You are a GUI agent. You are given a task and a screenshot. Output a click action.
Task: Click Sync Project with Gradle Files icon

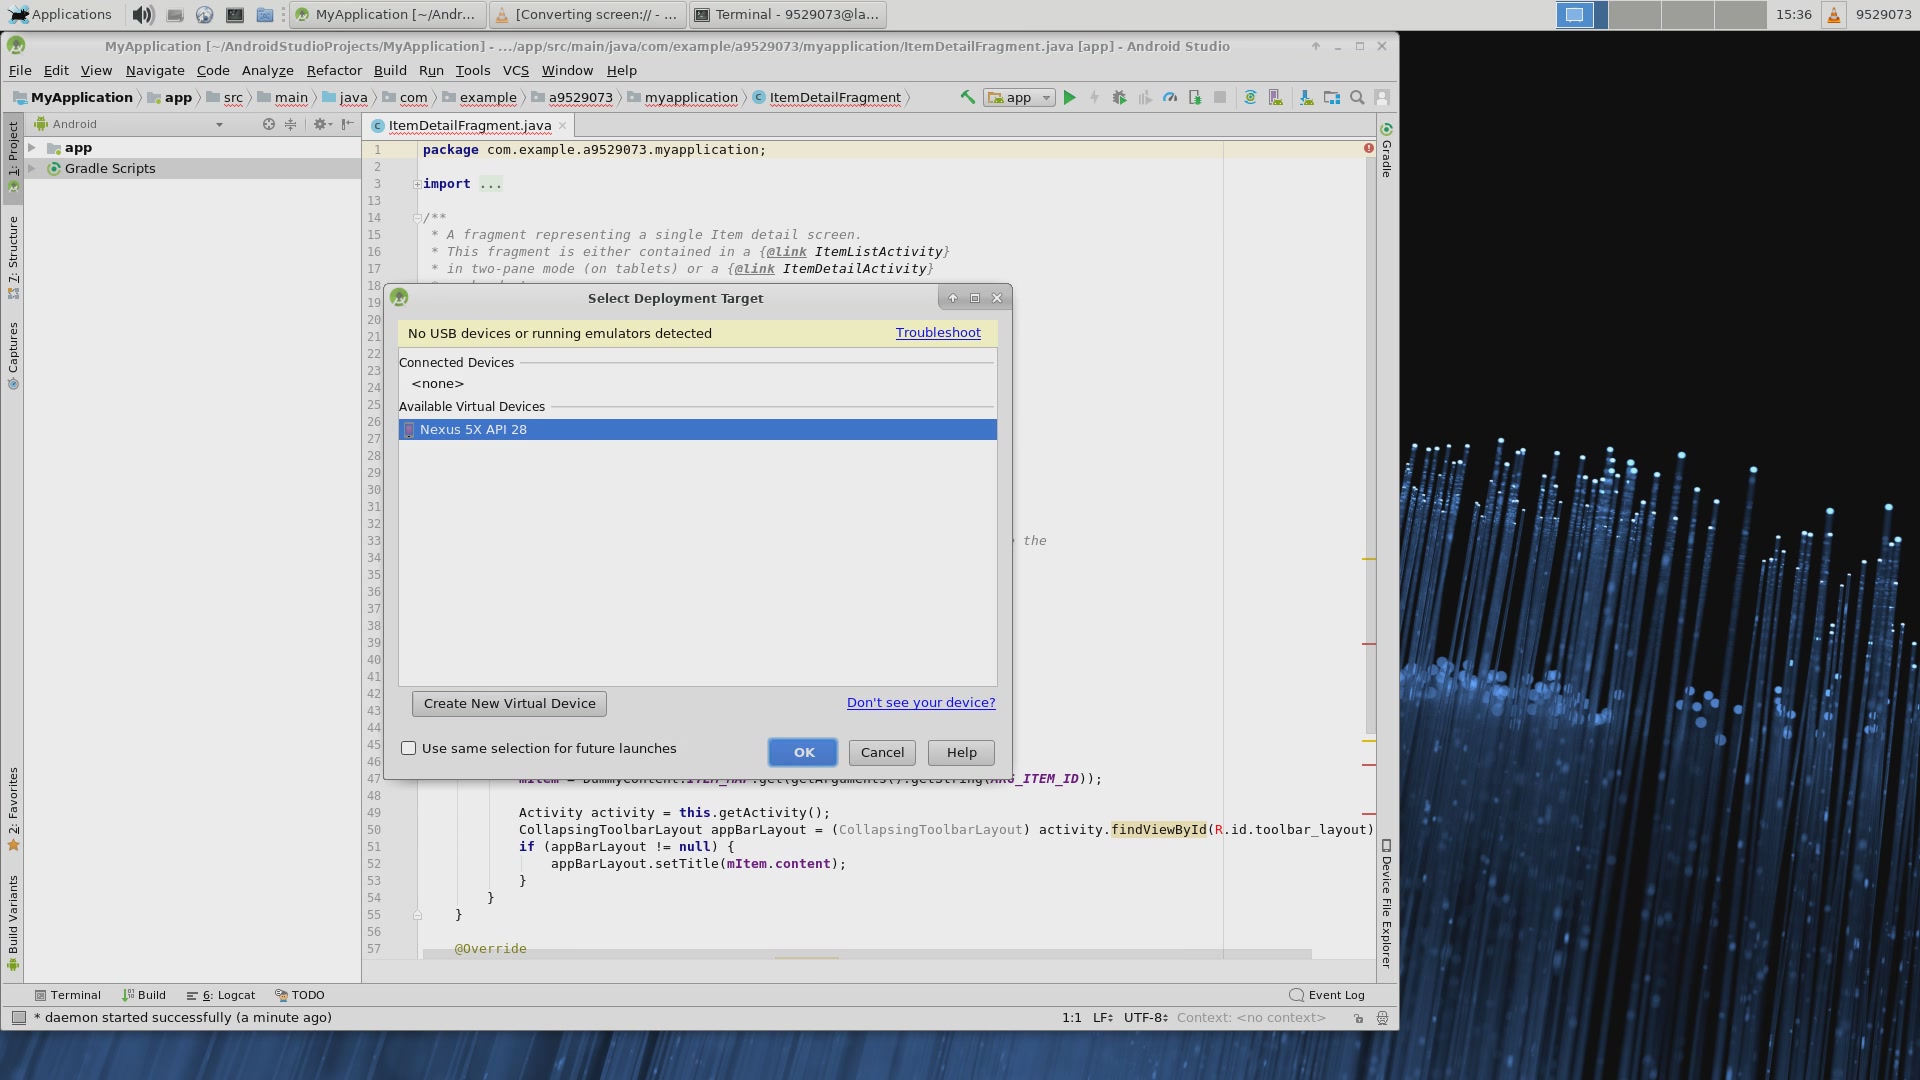1250,97
